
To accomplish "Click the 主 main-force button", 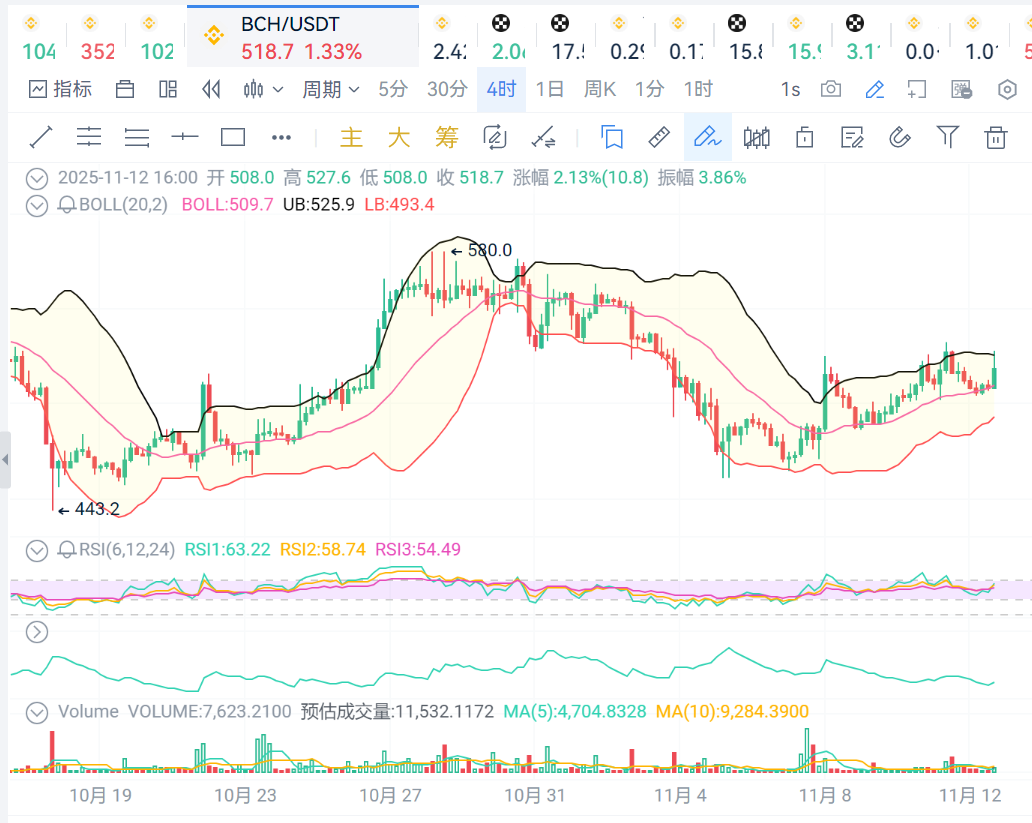I will [x=351, y=137].
